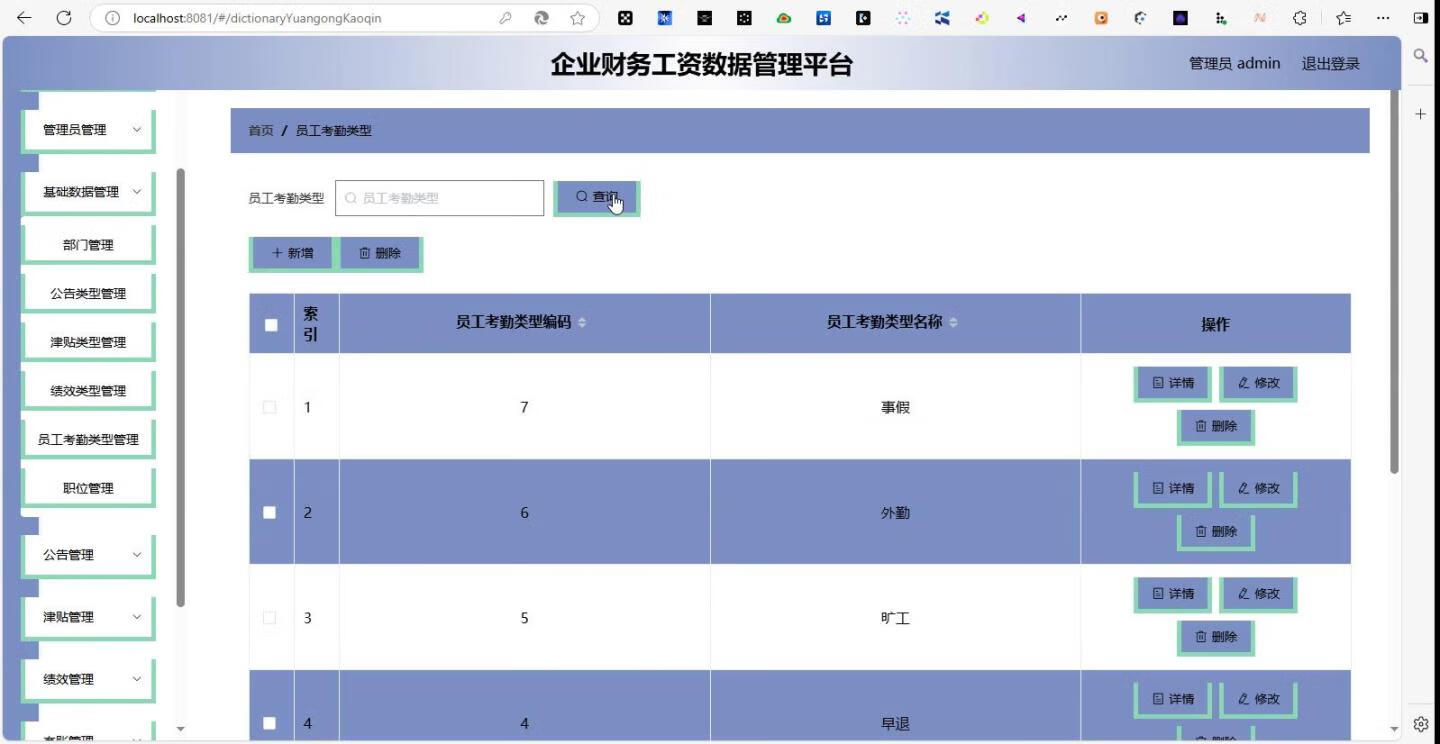Click the password key icon in address bar
1440x744 pixels.
pyautogui.click(x=506, y=18)
